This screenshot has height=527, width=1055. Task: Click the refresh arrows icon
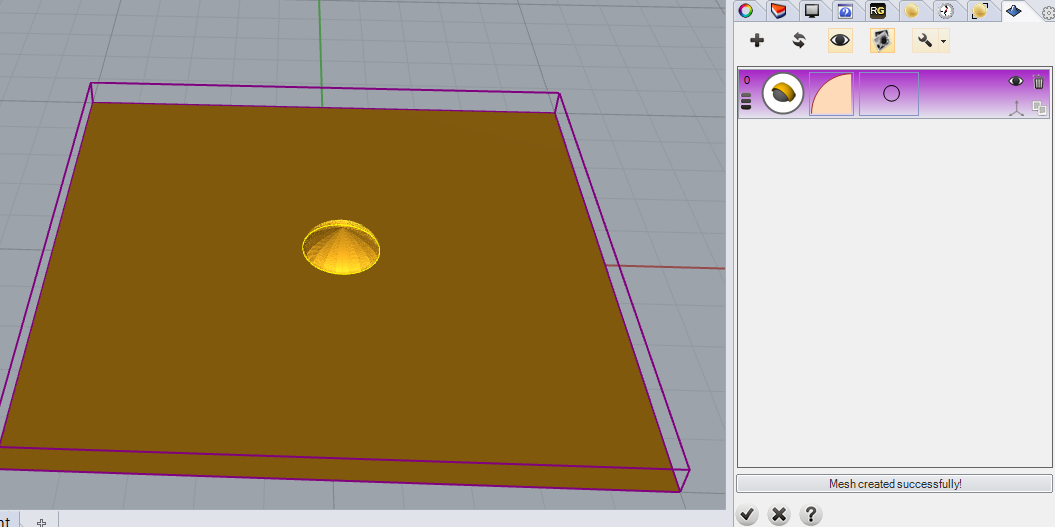coord(799,41)
